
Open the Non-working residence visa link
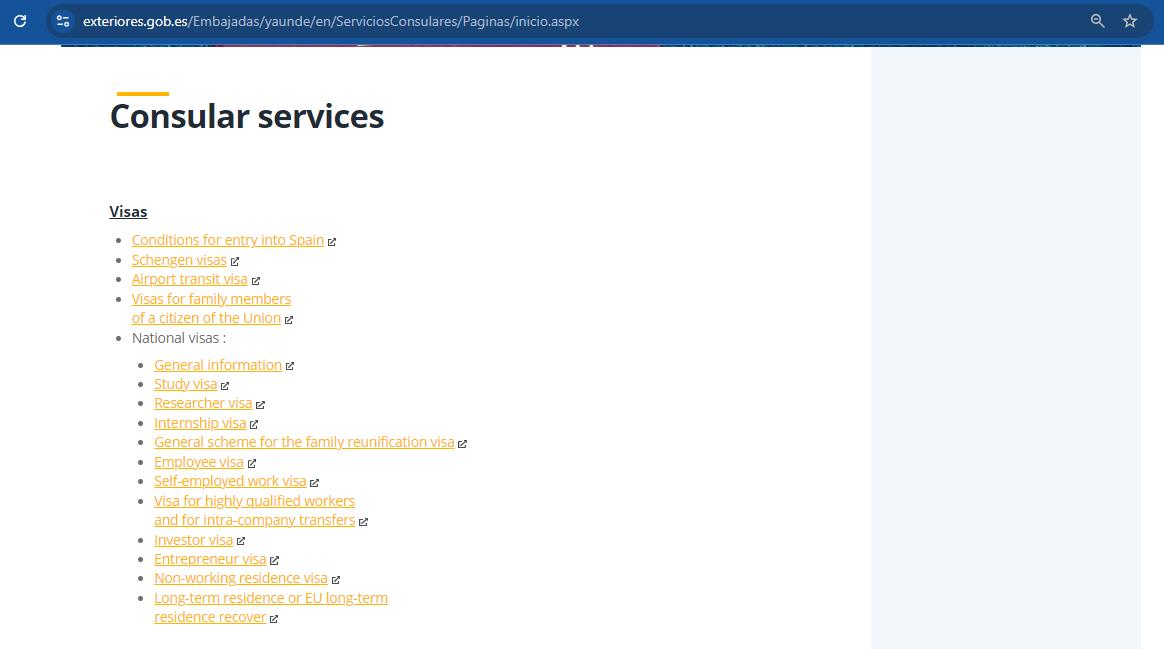click(240, 578)
